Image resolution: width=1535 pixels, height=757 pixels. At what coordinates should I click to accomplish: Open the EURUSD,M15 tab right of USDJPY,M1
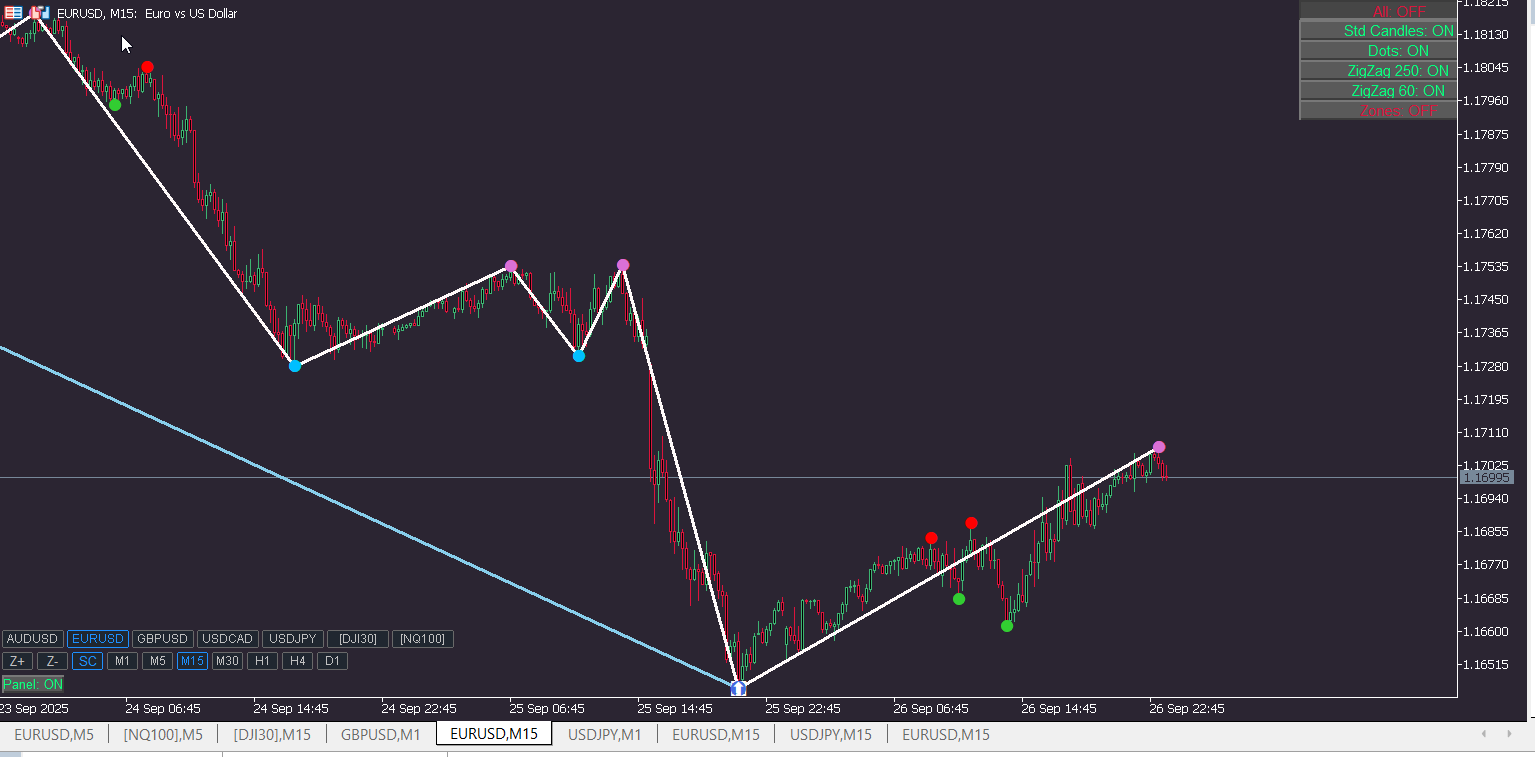[716, 735]
